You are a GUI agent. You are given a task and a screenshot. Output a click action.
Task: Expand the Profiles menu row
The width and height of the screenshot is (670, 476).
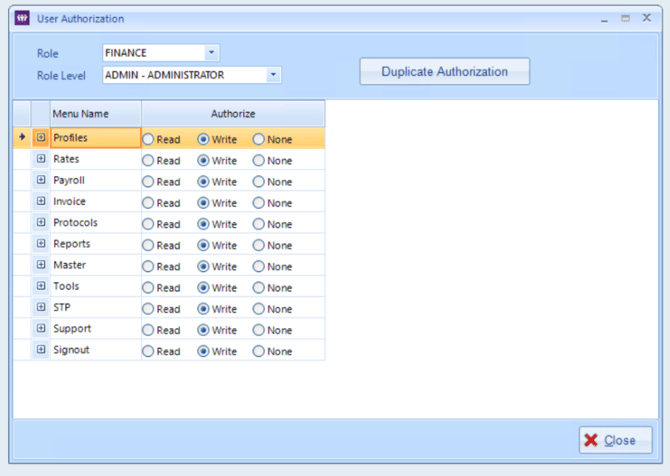41,138
